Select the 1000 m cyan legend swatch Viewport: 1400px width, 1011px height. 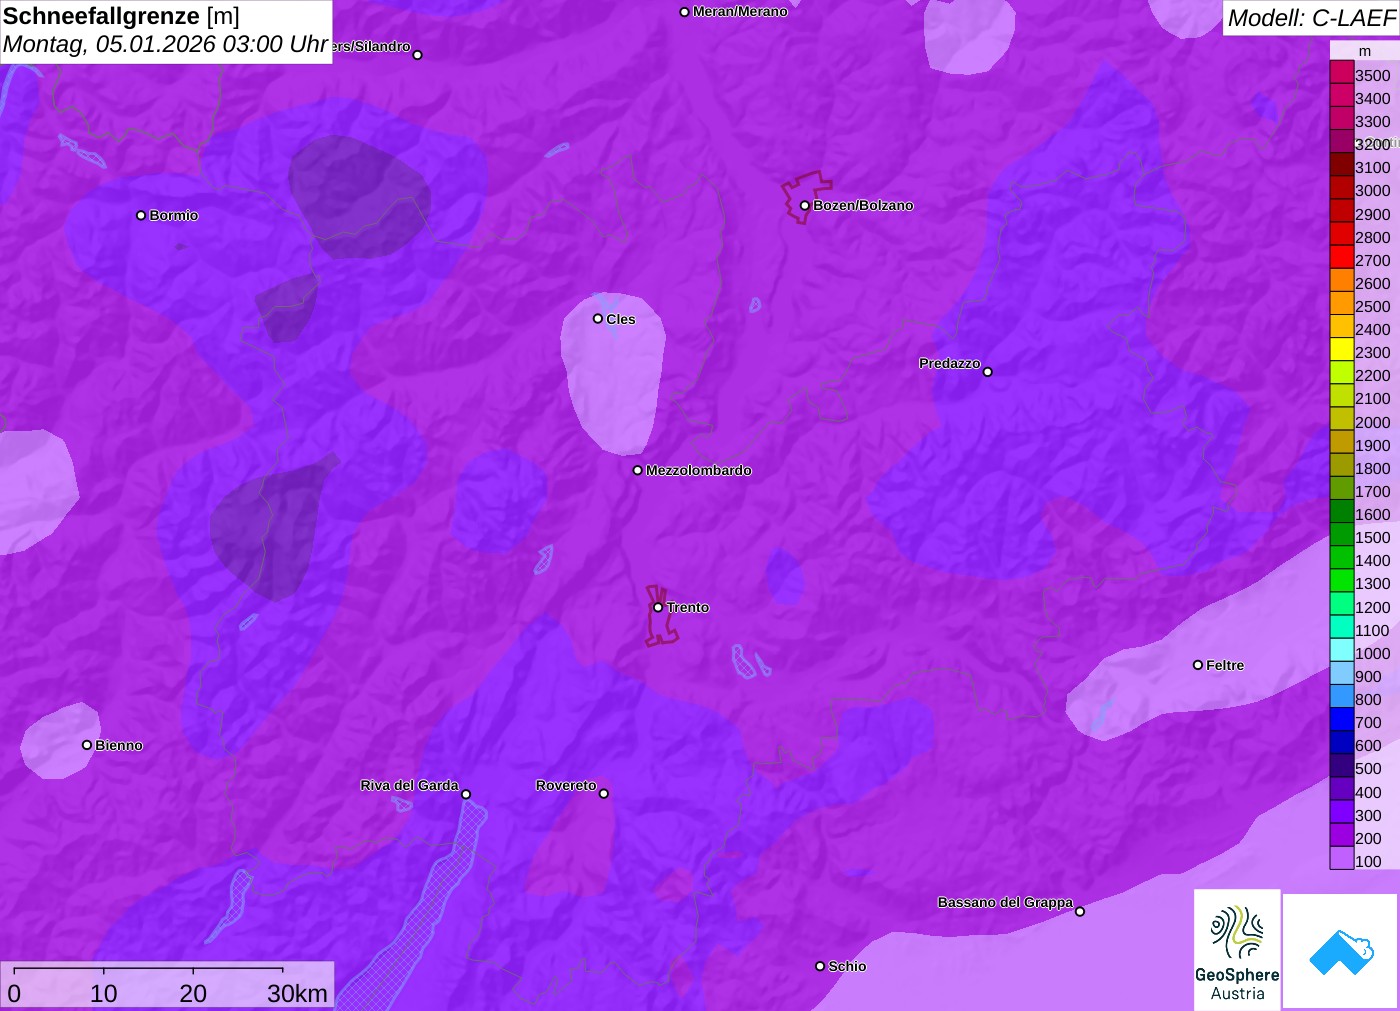[x=1341, y=650]
